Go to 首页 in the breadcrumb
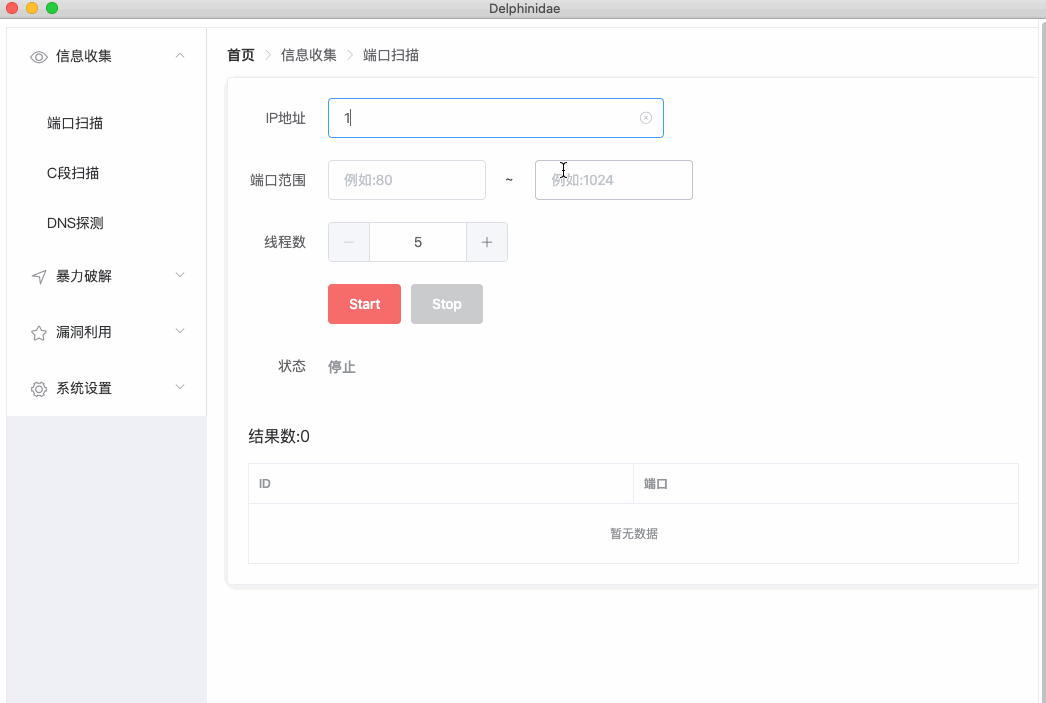 241,55
